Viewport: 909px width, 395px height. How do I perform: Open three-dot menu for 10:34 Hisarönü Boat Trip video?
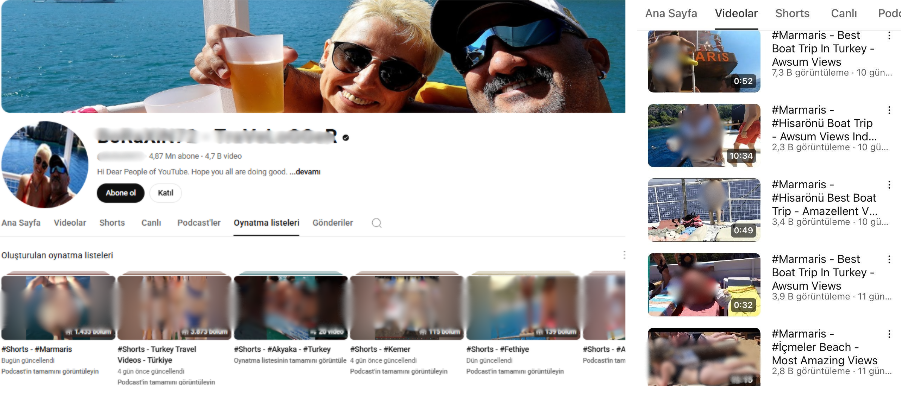[x=889, y=110]
